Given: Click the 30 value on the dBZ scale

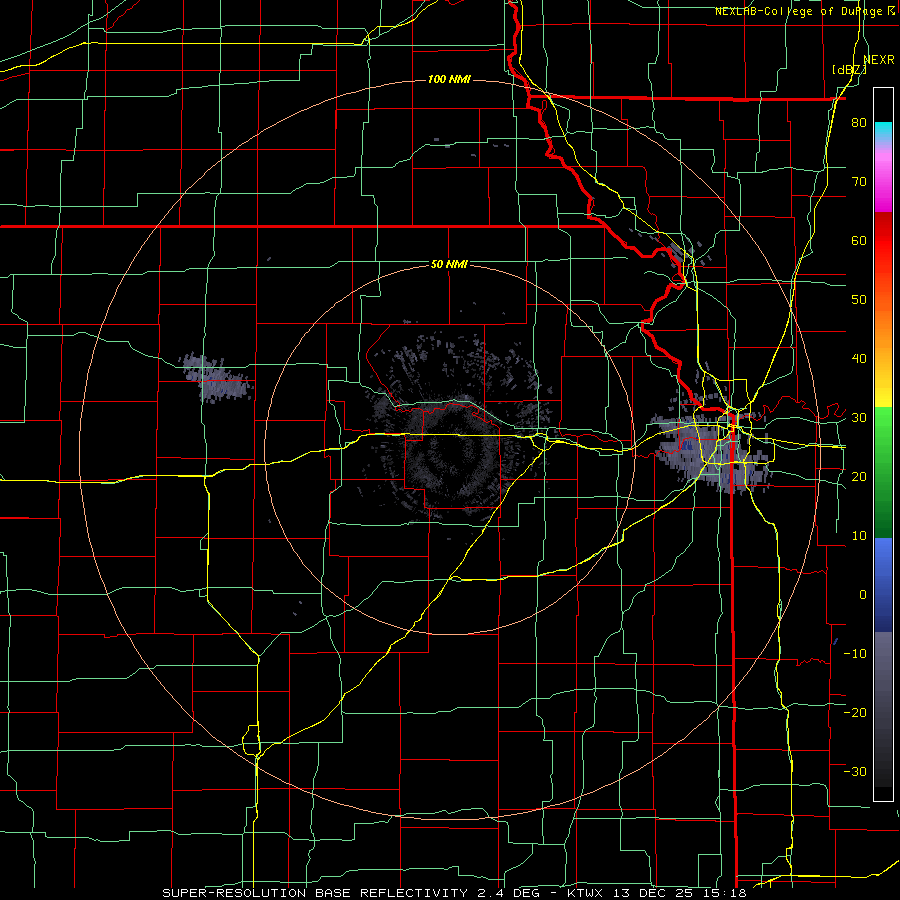Looking at the screenshot, I should 859,418.
